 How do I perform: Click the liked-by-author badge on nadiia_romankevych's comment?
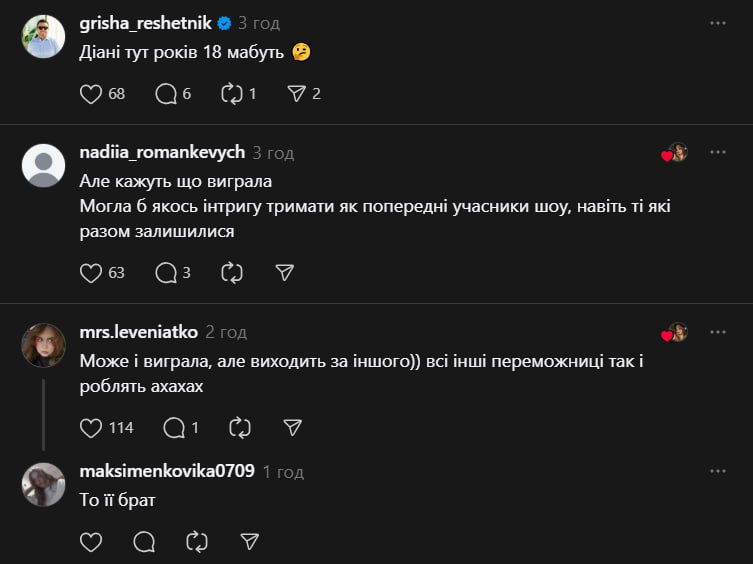point(675,153)
